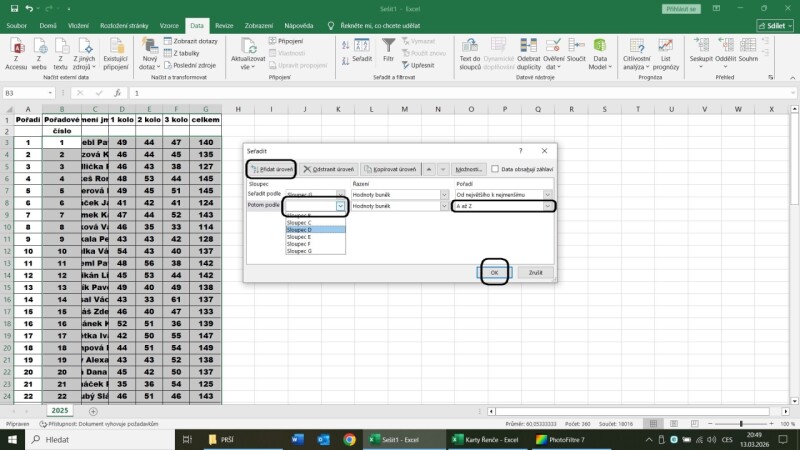This screenshot has width=800, height=450.
Task: Undo the last action in title bar
Action: point(30,9)
